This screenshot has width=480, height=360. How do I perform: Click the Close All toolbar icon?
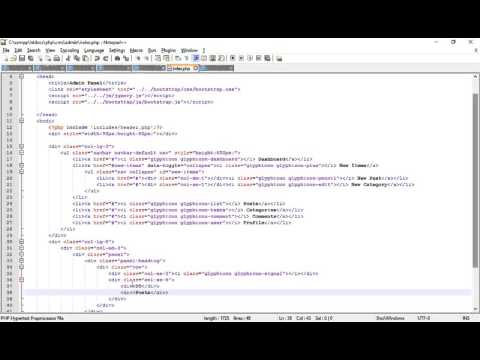tap(48, 58)
